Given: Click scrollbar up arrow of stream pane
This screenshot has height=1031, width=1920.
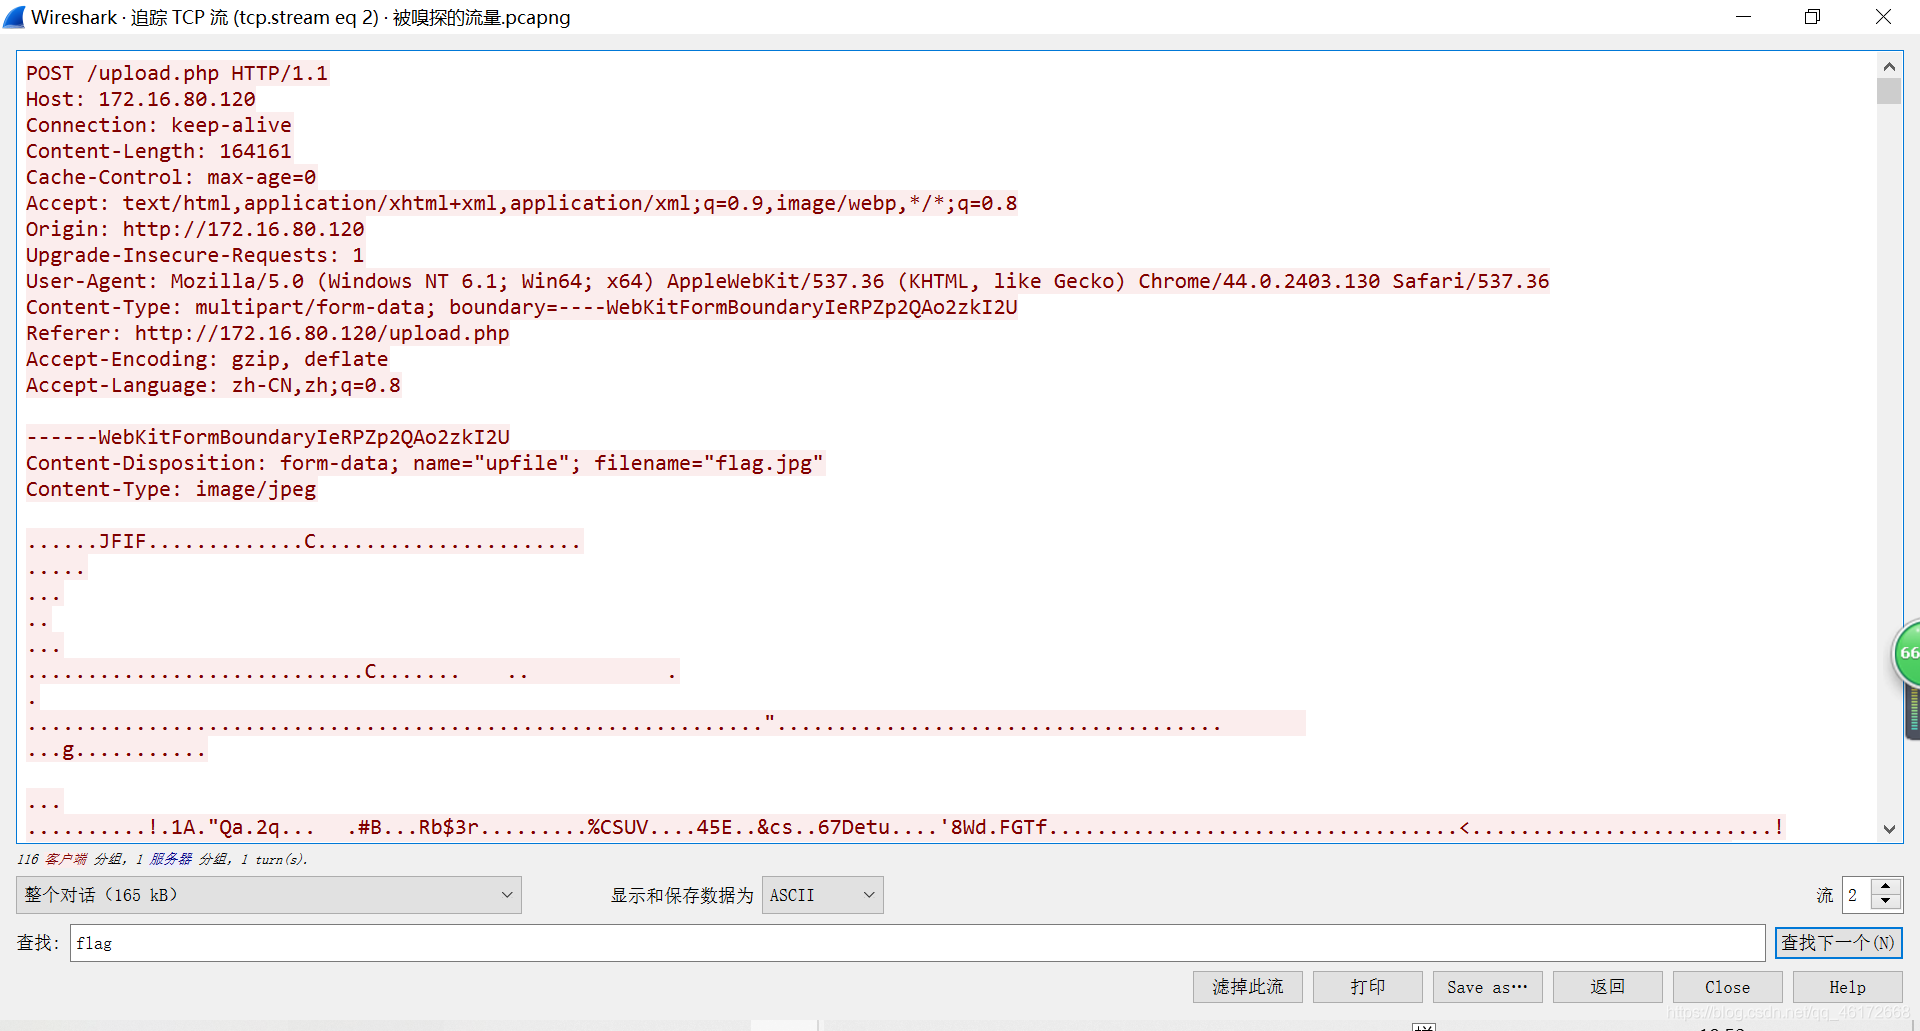Looking at the screenshot, I should click(1889, 67).
